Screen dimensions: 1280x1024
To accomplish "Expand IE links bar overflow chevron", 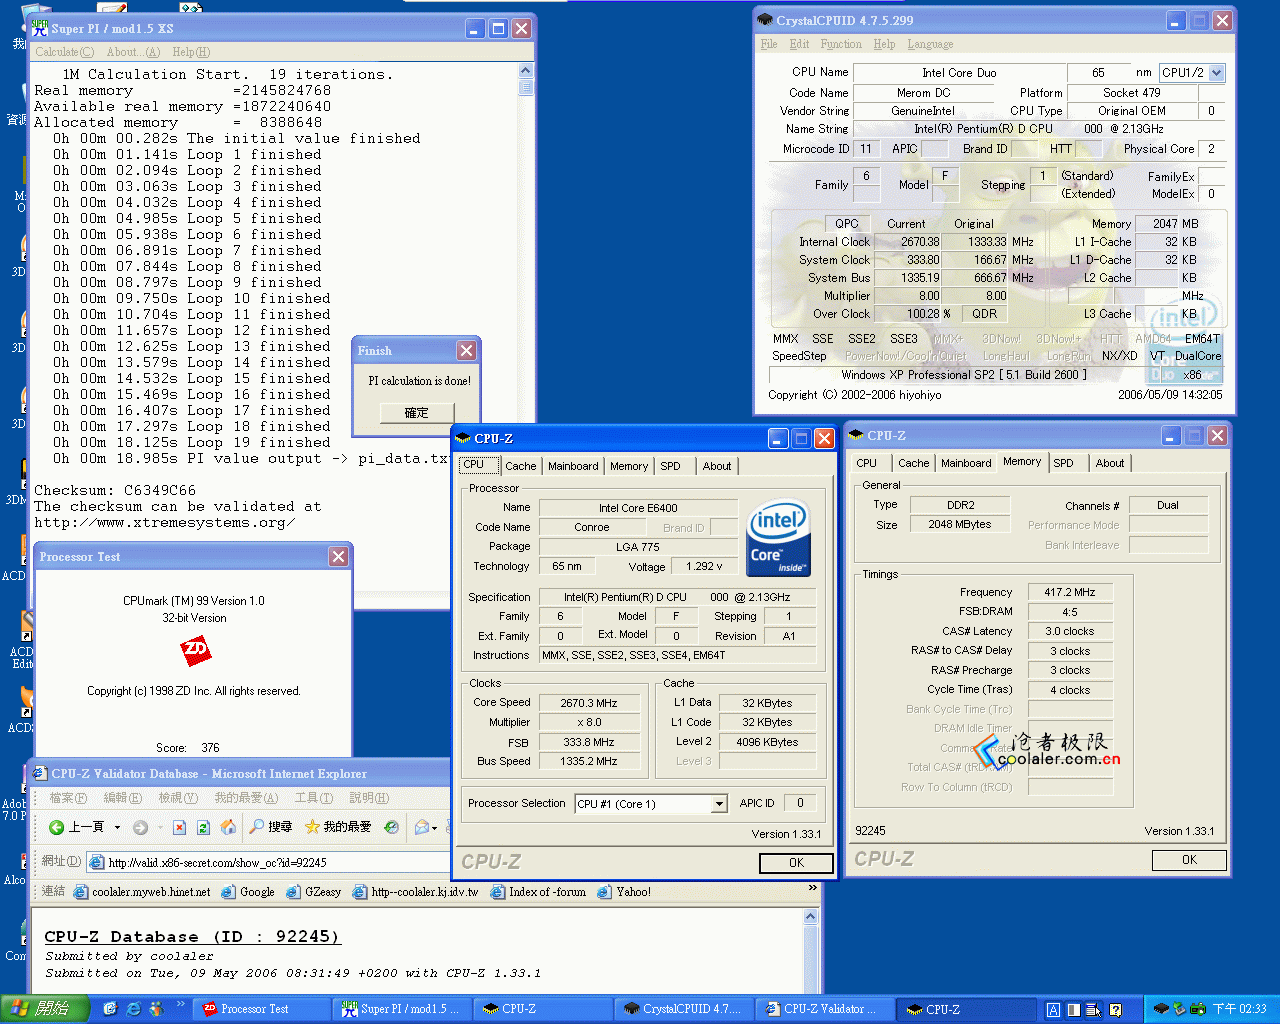I will point(813,887).
